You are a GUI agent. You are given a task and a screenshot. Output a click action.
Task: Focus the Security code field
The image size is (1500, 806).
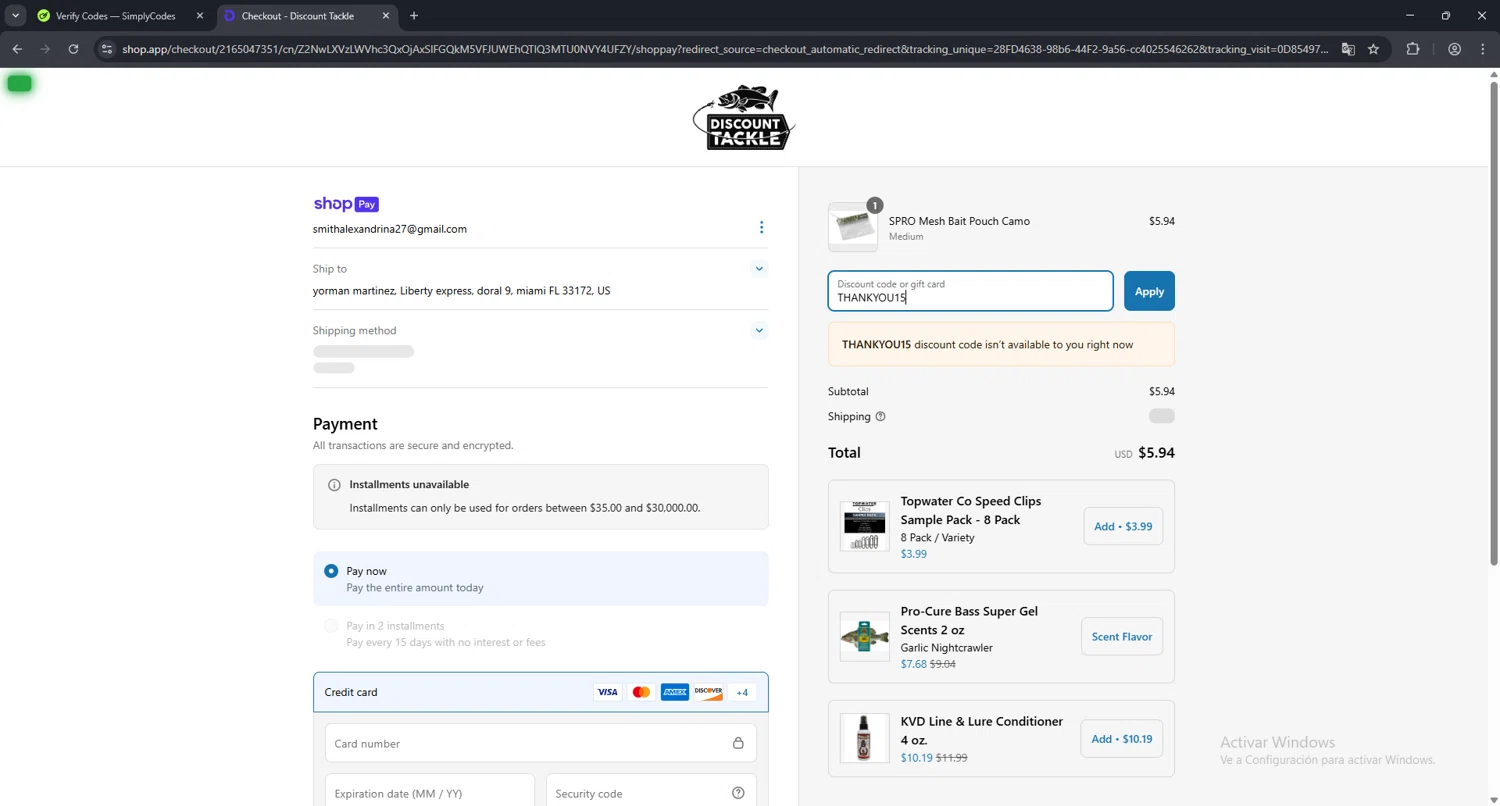coord(651,793)
